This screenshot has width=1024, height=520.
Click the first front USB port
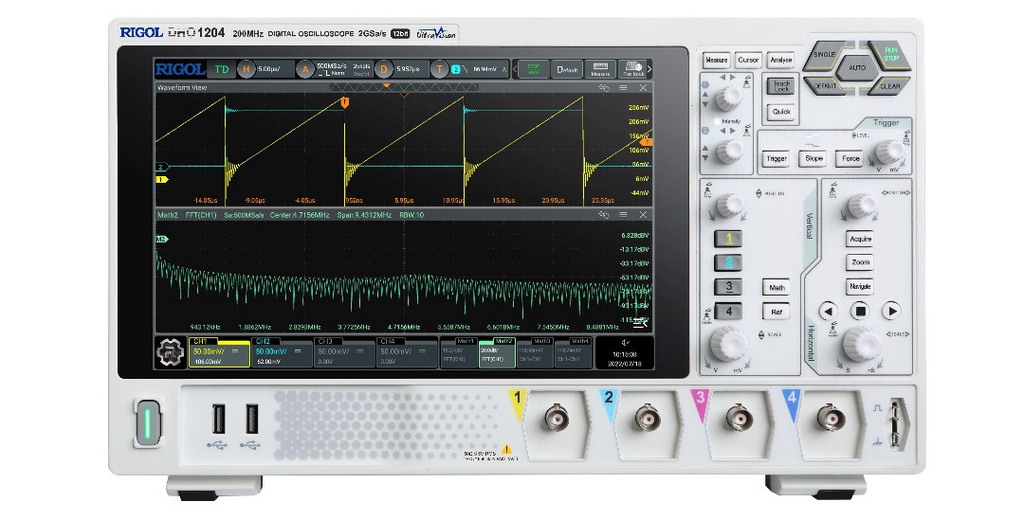(x=219, y=419)
